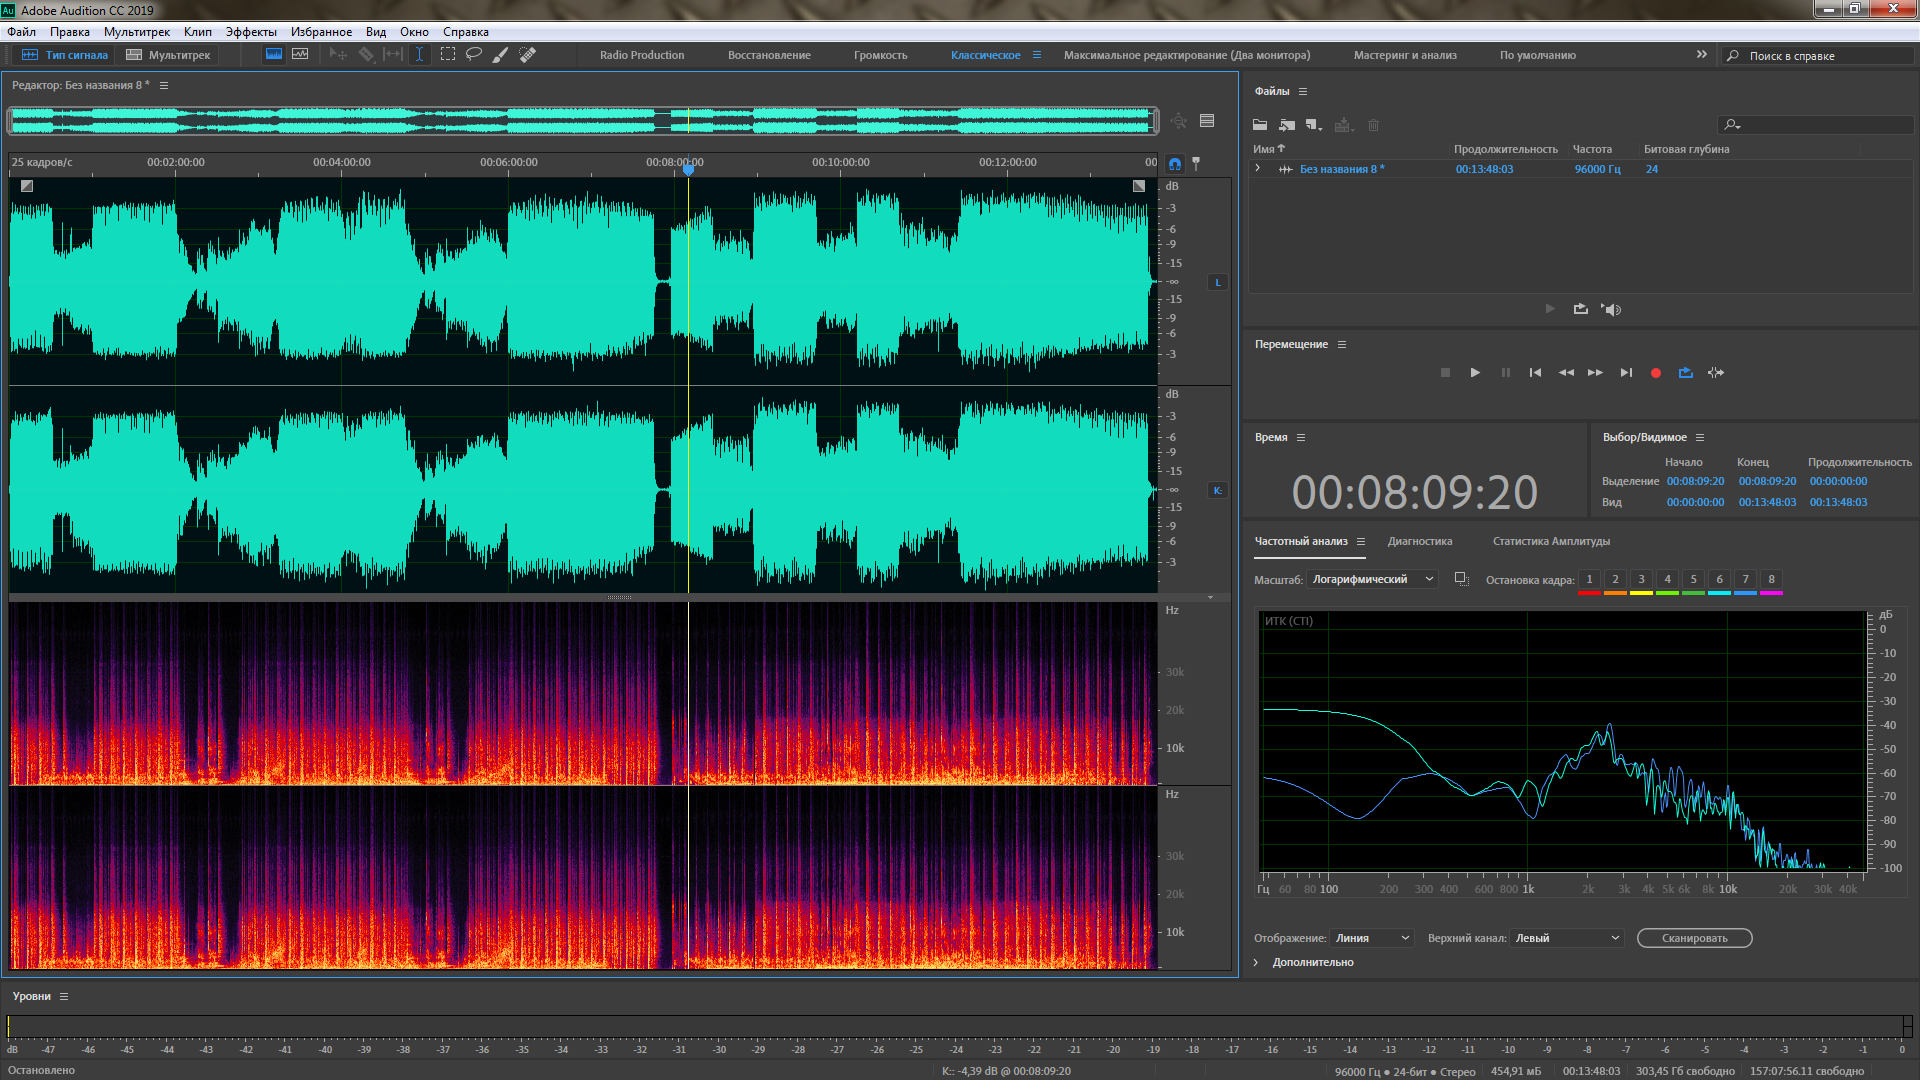Open file icon in Файлы panel

(1260, 125)
